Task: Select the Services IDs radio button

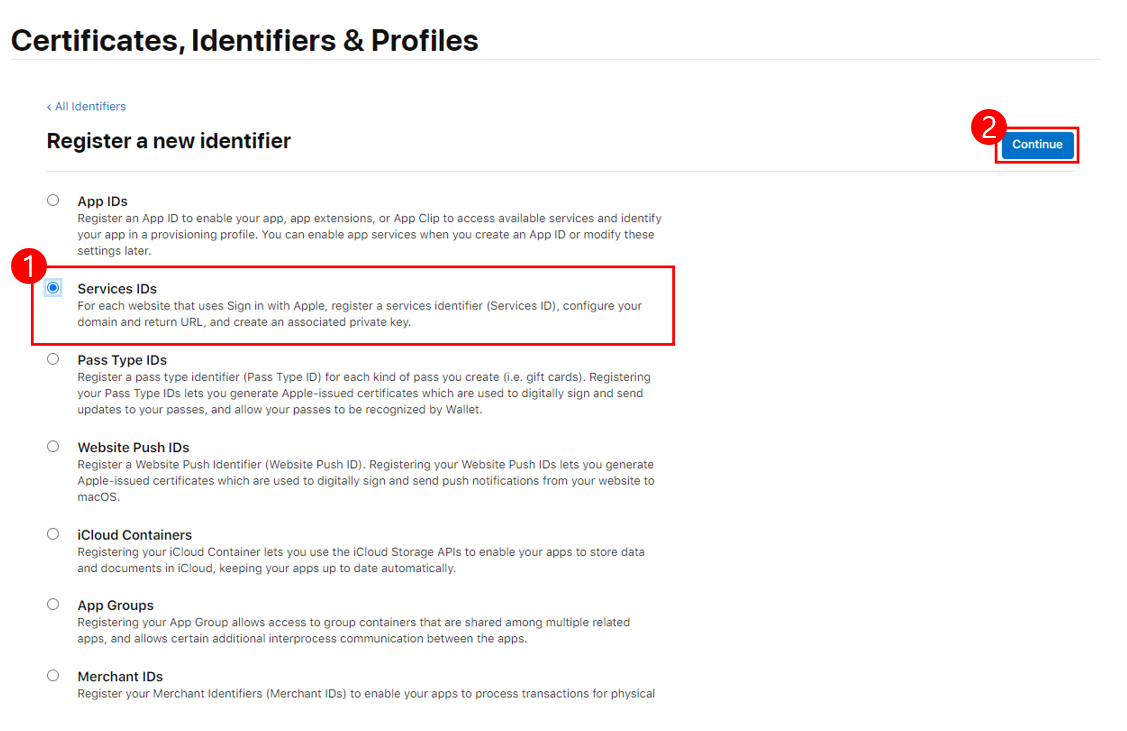Action: click(x=53, y=288)
